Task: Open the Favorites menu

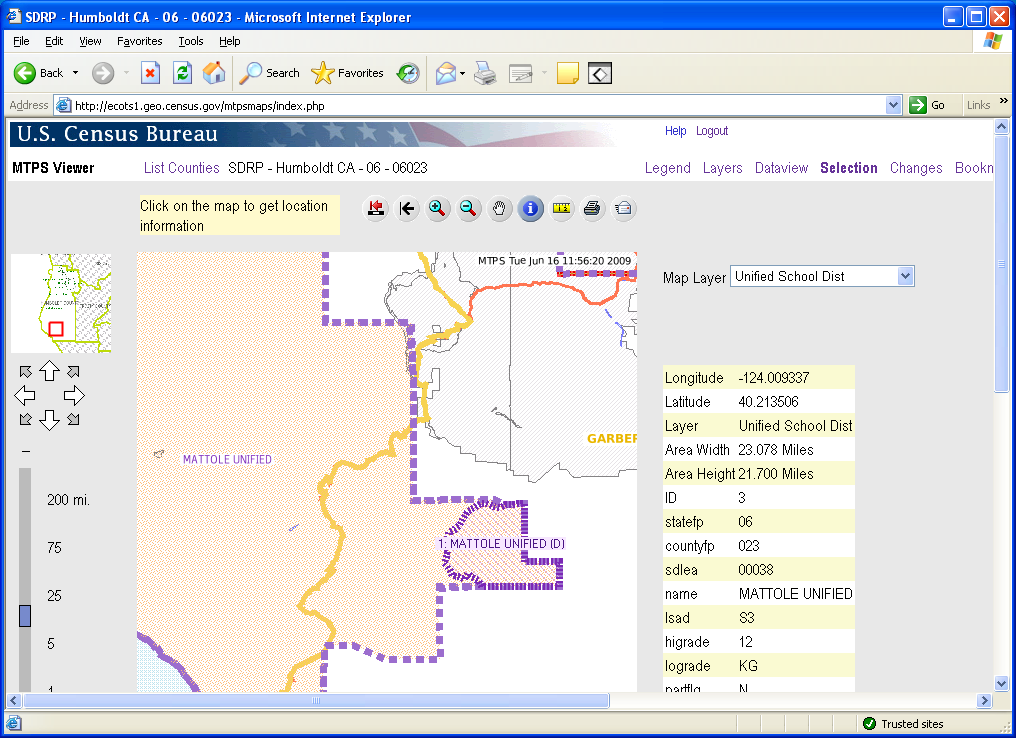Action: coord(138,41)
